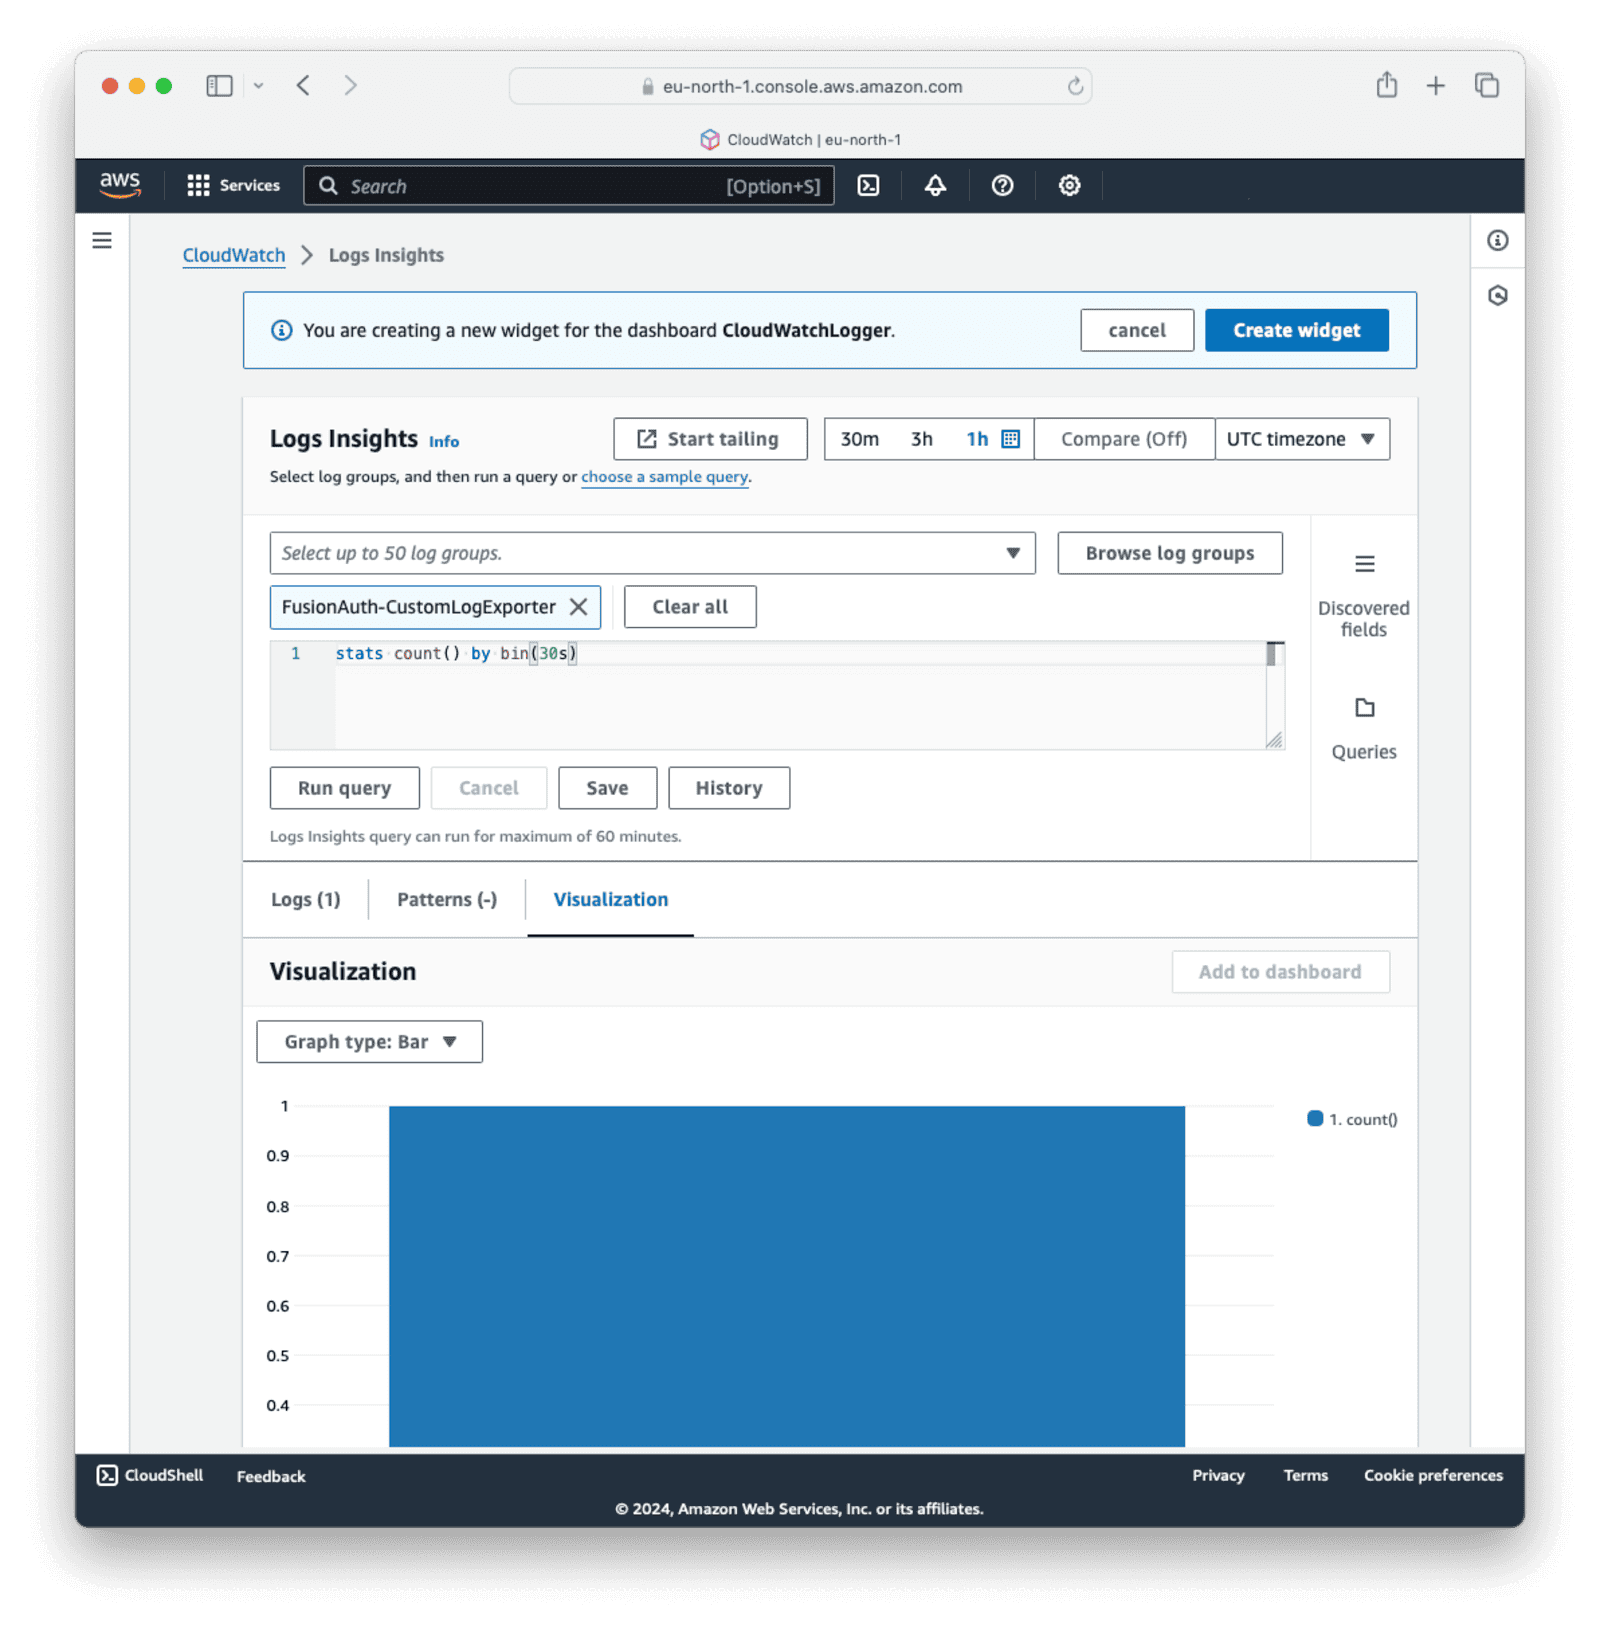Click Clear all log groups
1600x1627 pixels.
[x=690, y=607]
